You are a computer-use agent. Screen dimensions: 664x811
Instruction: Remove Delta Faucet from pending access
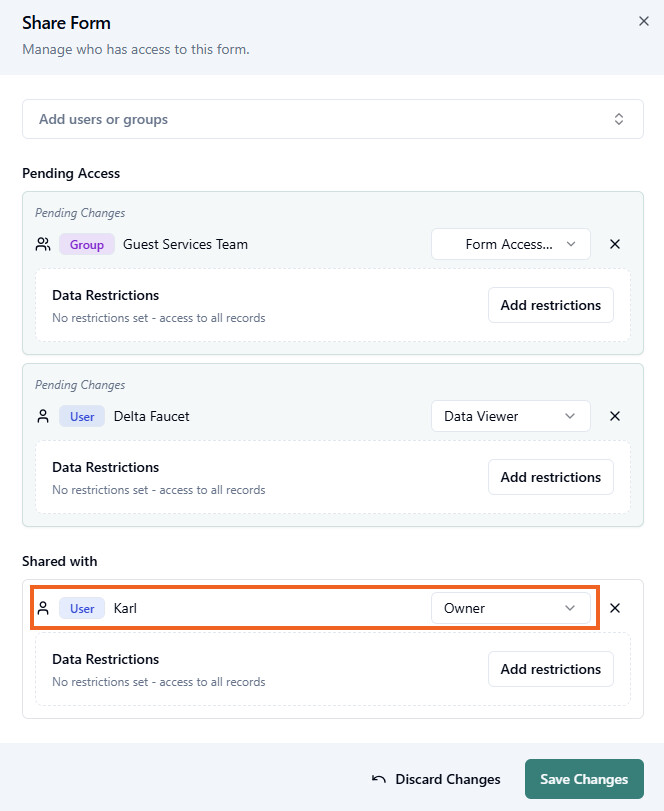(614, 416)
